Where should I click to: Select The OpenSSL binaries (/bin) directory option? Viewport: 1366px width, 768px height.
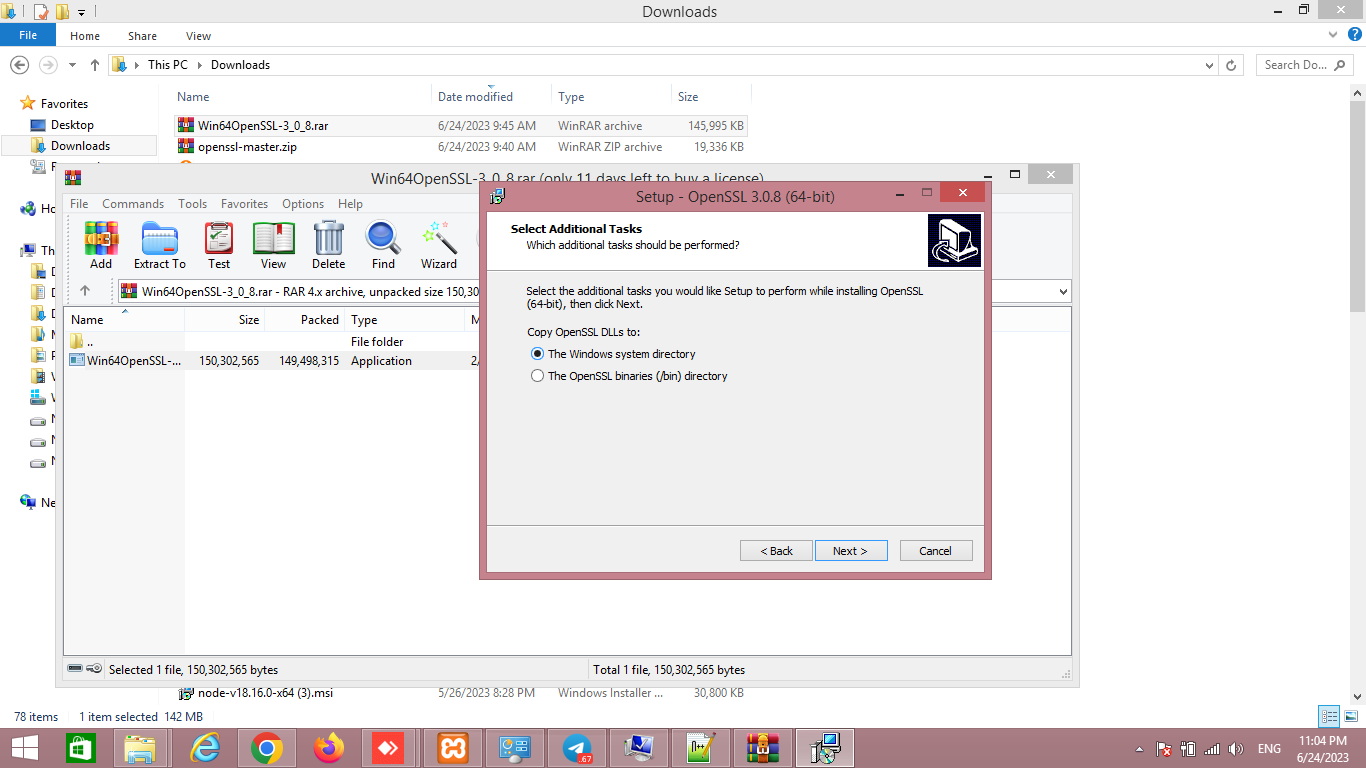(629, 376)
